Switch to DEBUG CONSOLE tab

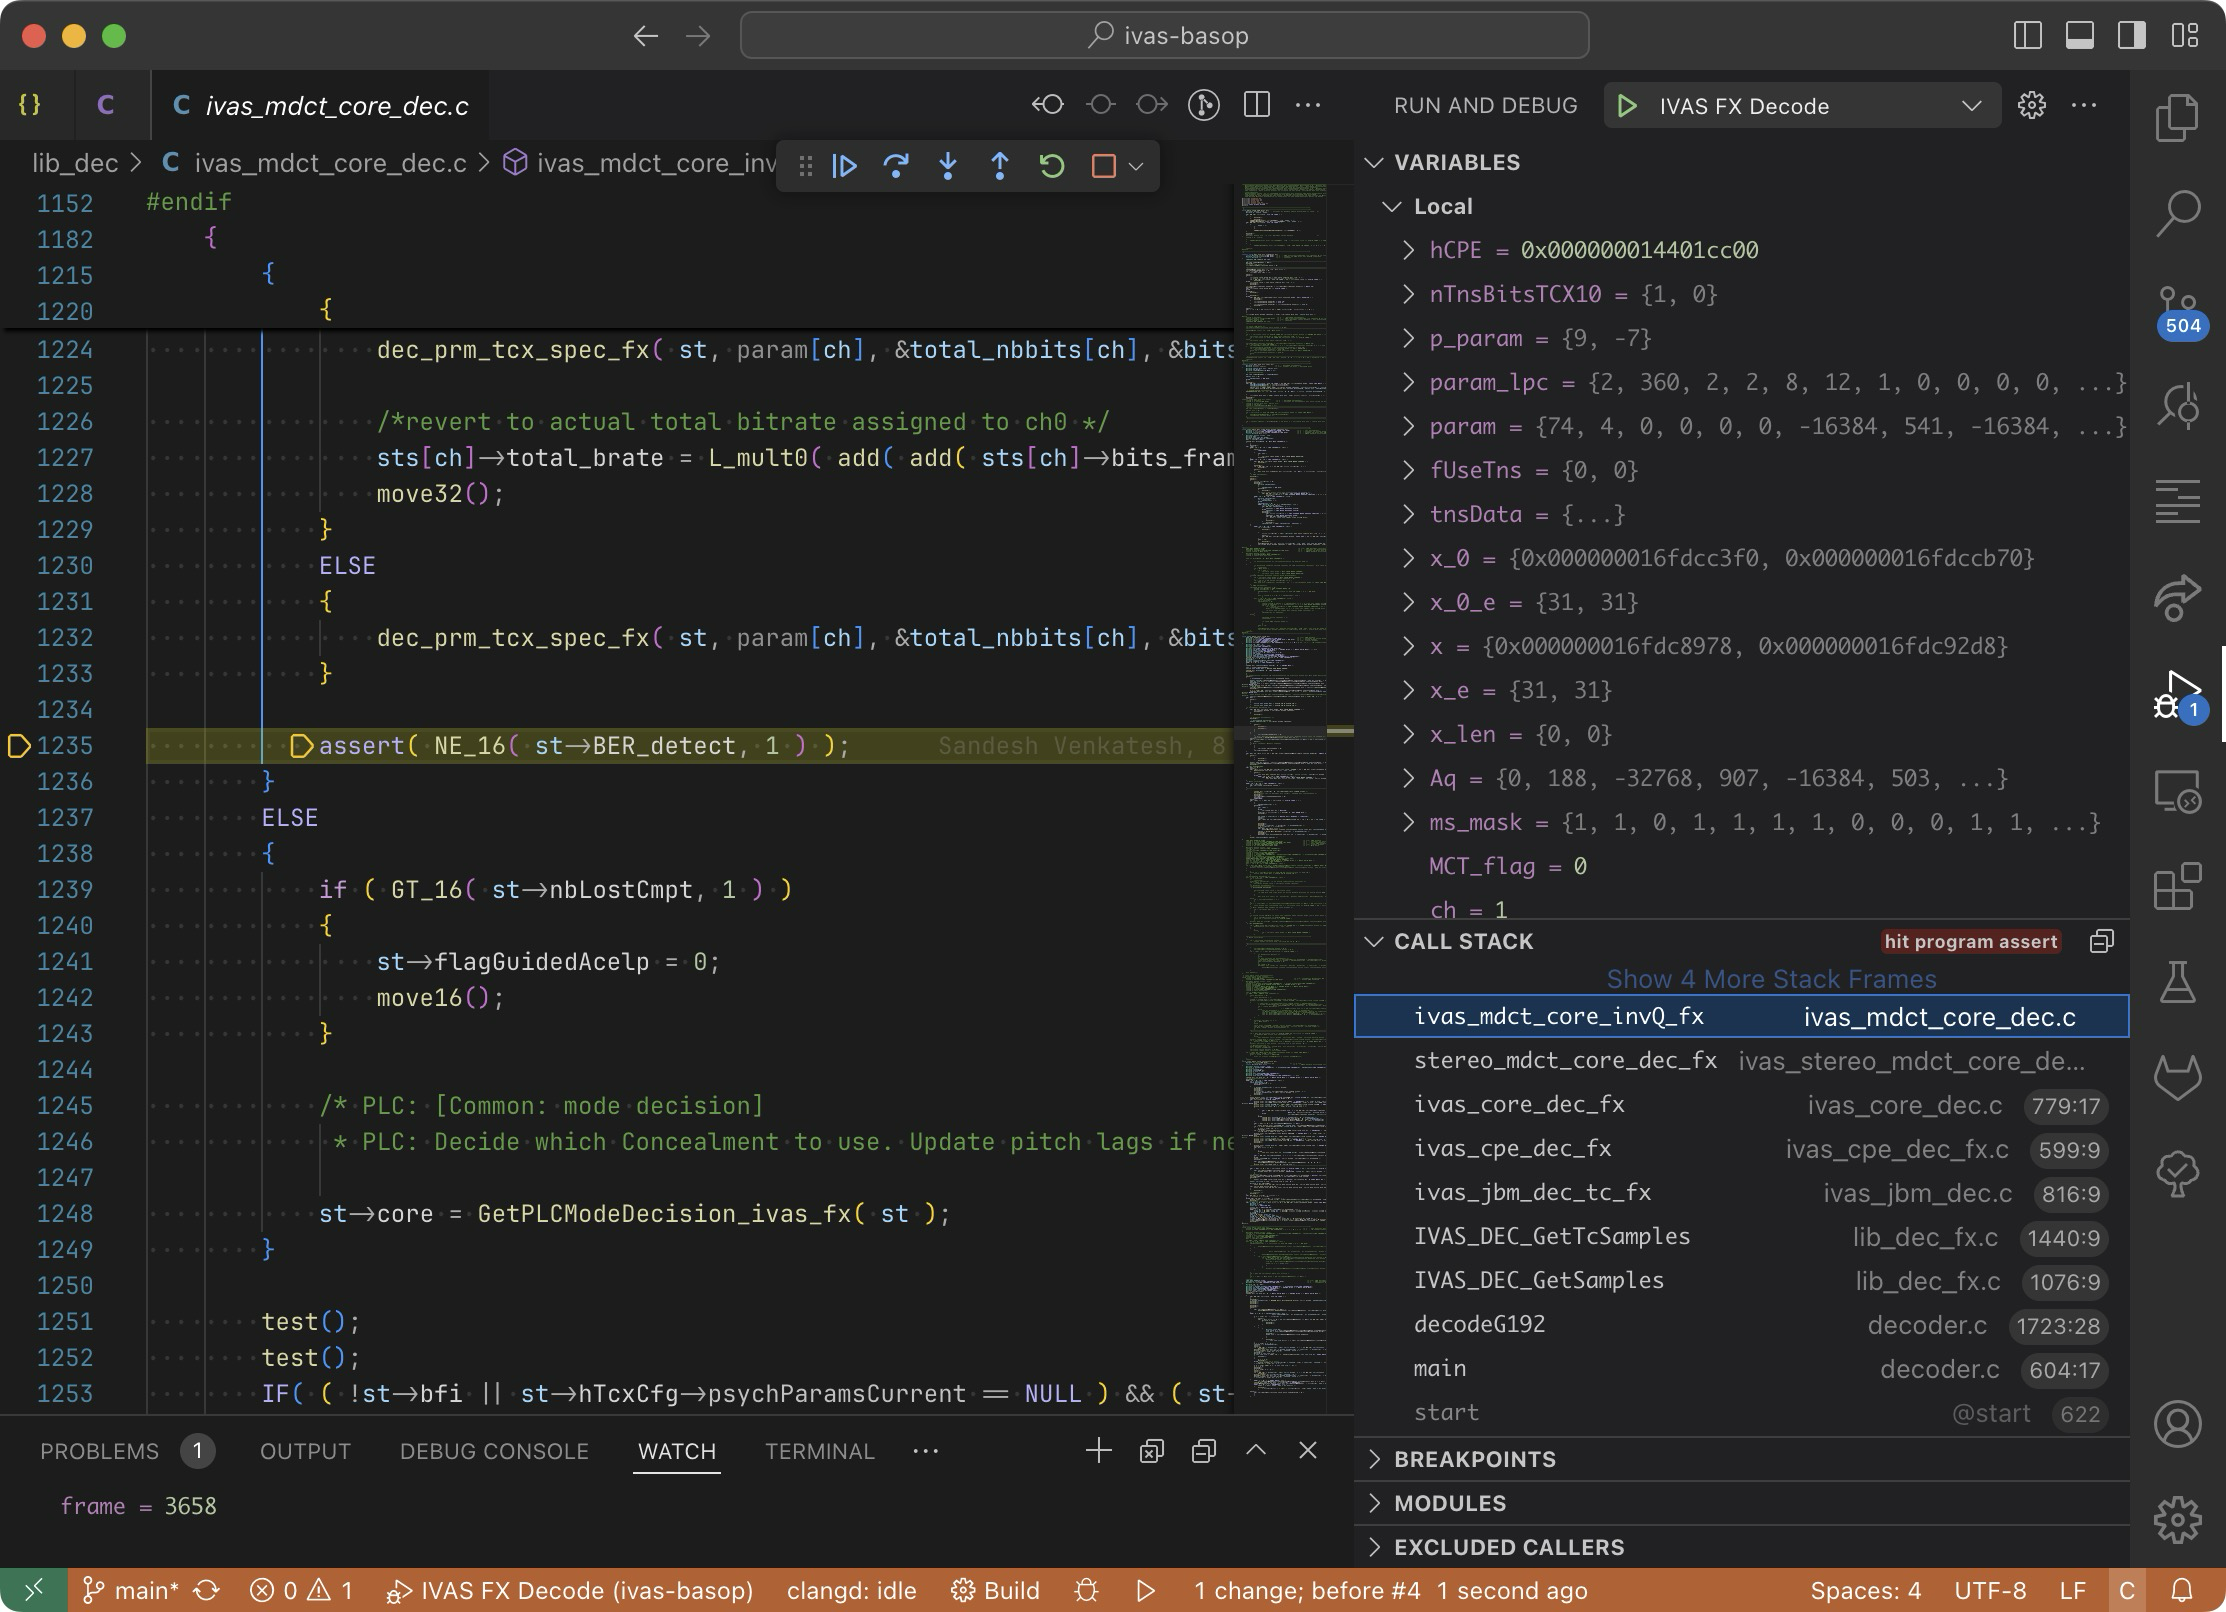point(494,1451)
